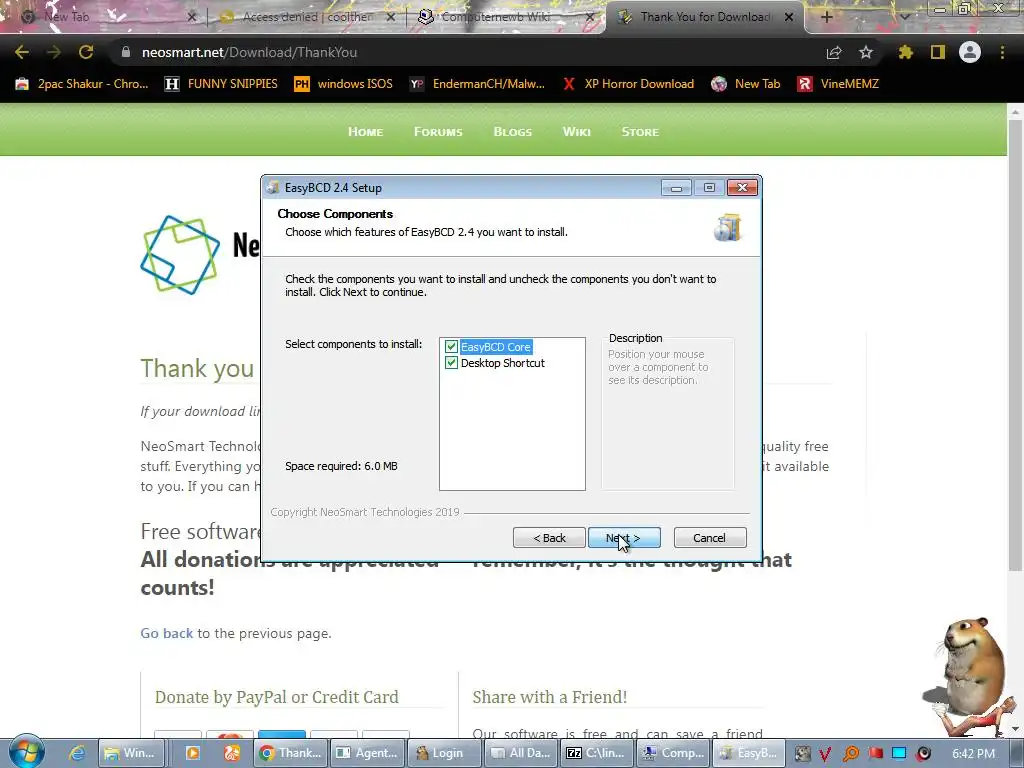Viewport: 1024px width, 768px height.
Task: Close the Thank You for Download tab
Action: (x=789, y=17)
